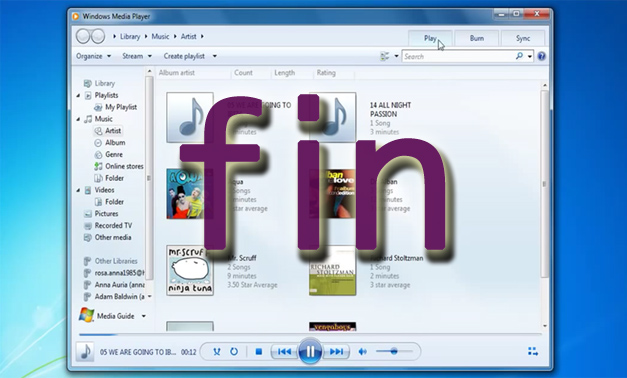627x378 pixels.
Task: Open the Burn tab
Action: pos(477,38)
